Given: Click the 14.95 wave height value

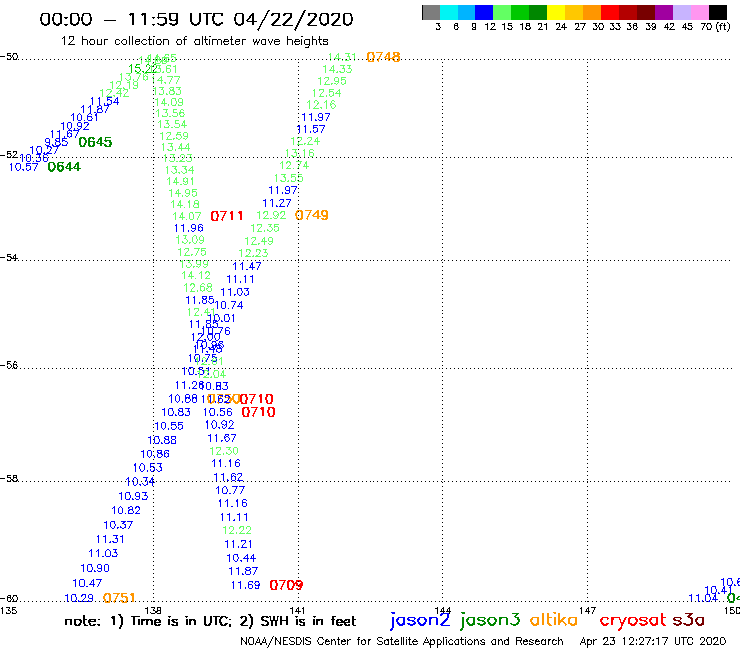Looking at the screenshot, I should click(183, 193).
